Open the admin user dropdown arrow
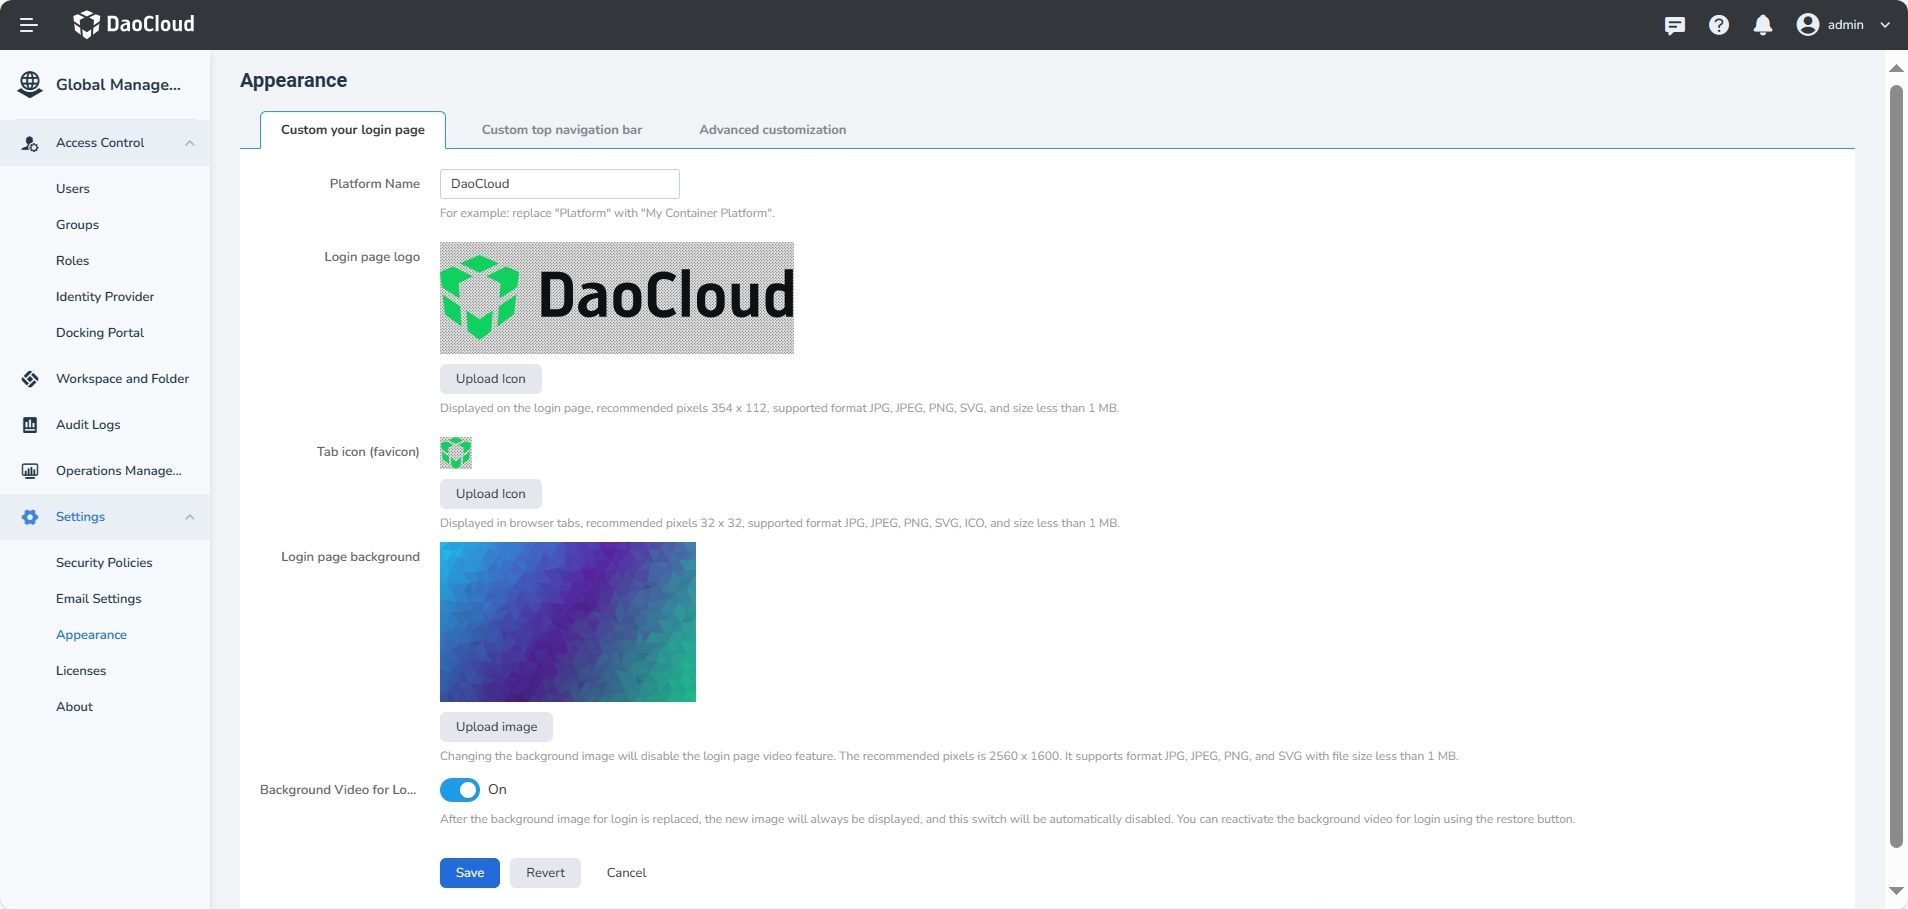 point(1885,25)
